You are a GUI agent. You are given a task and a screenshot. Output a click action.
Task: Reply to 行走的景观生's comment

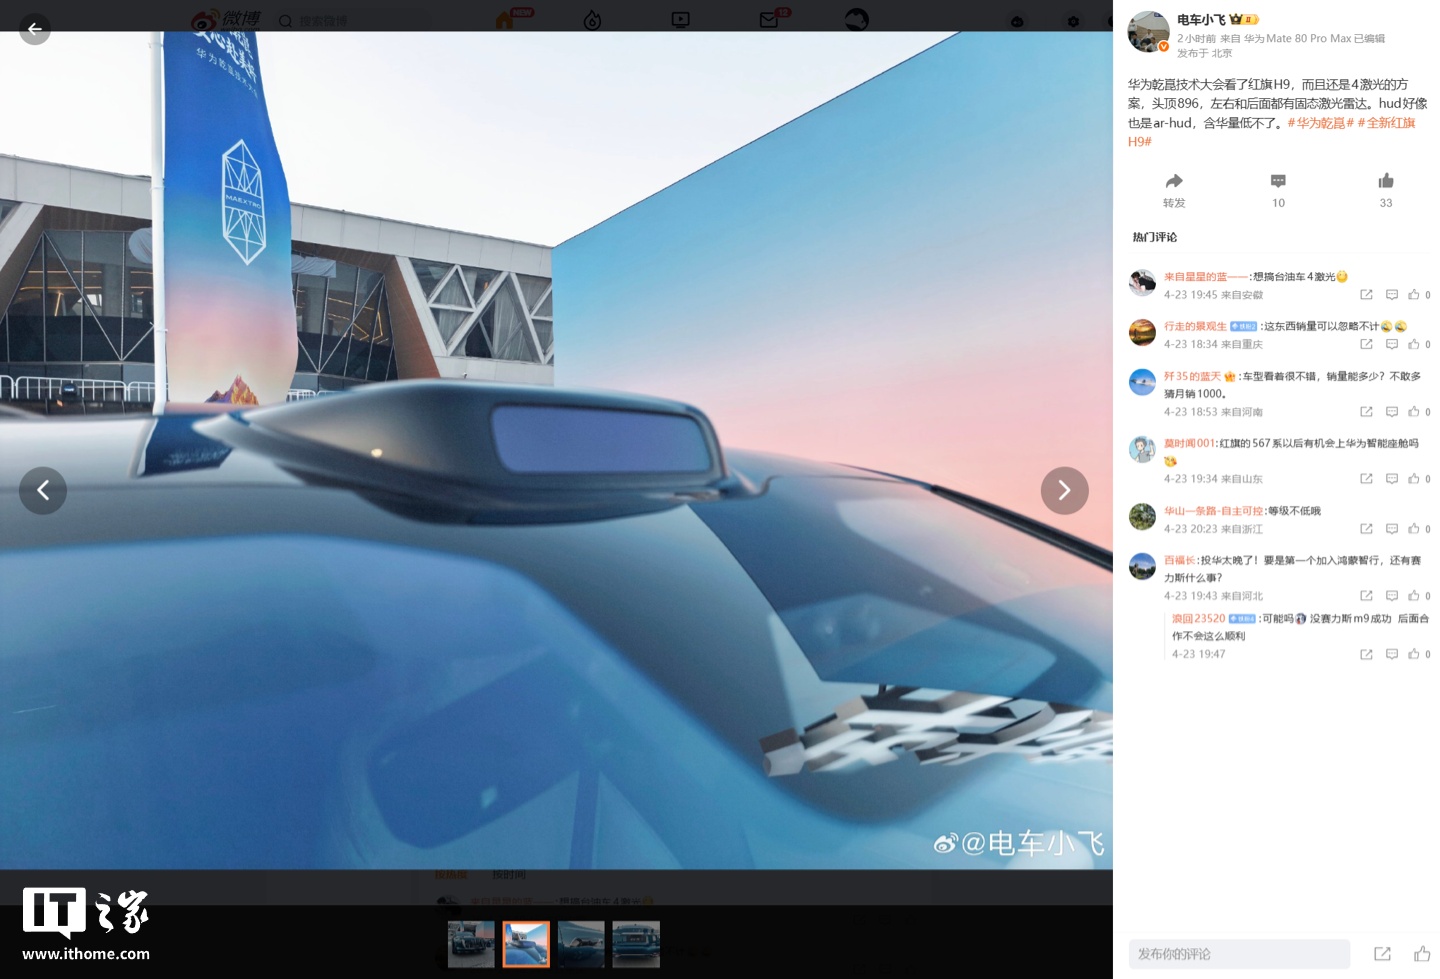click(1391, 344)
